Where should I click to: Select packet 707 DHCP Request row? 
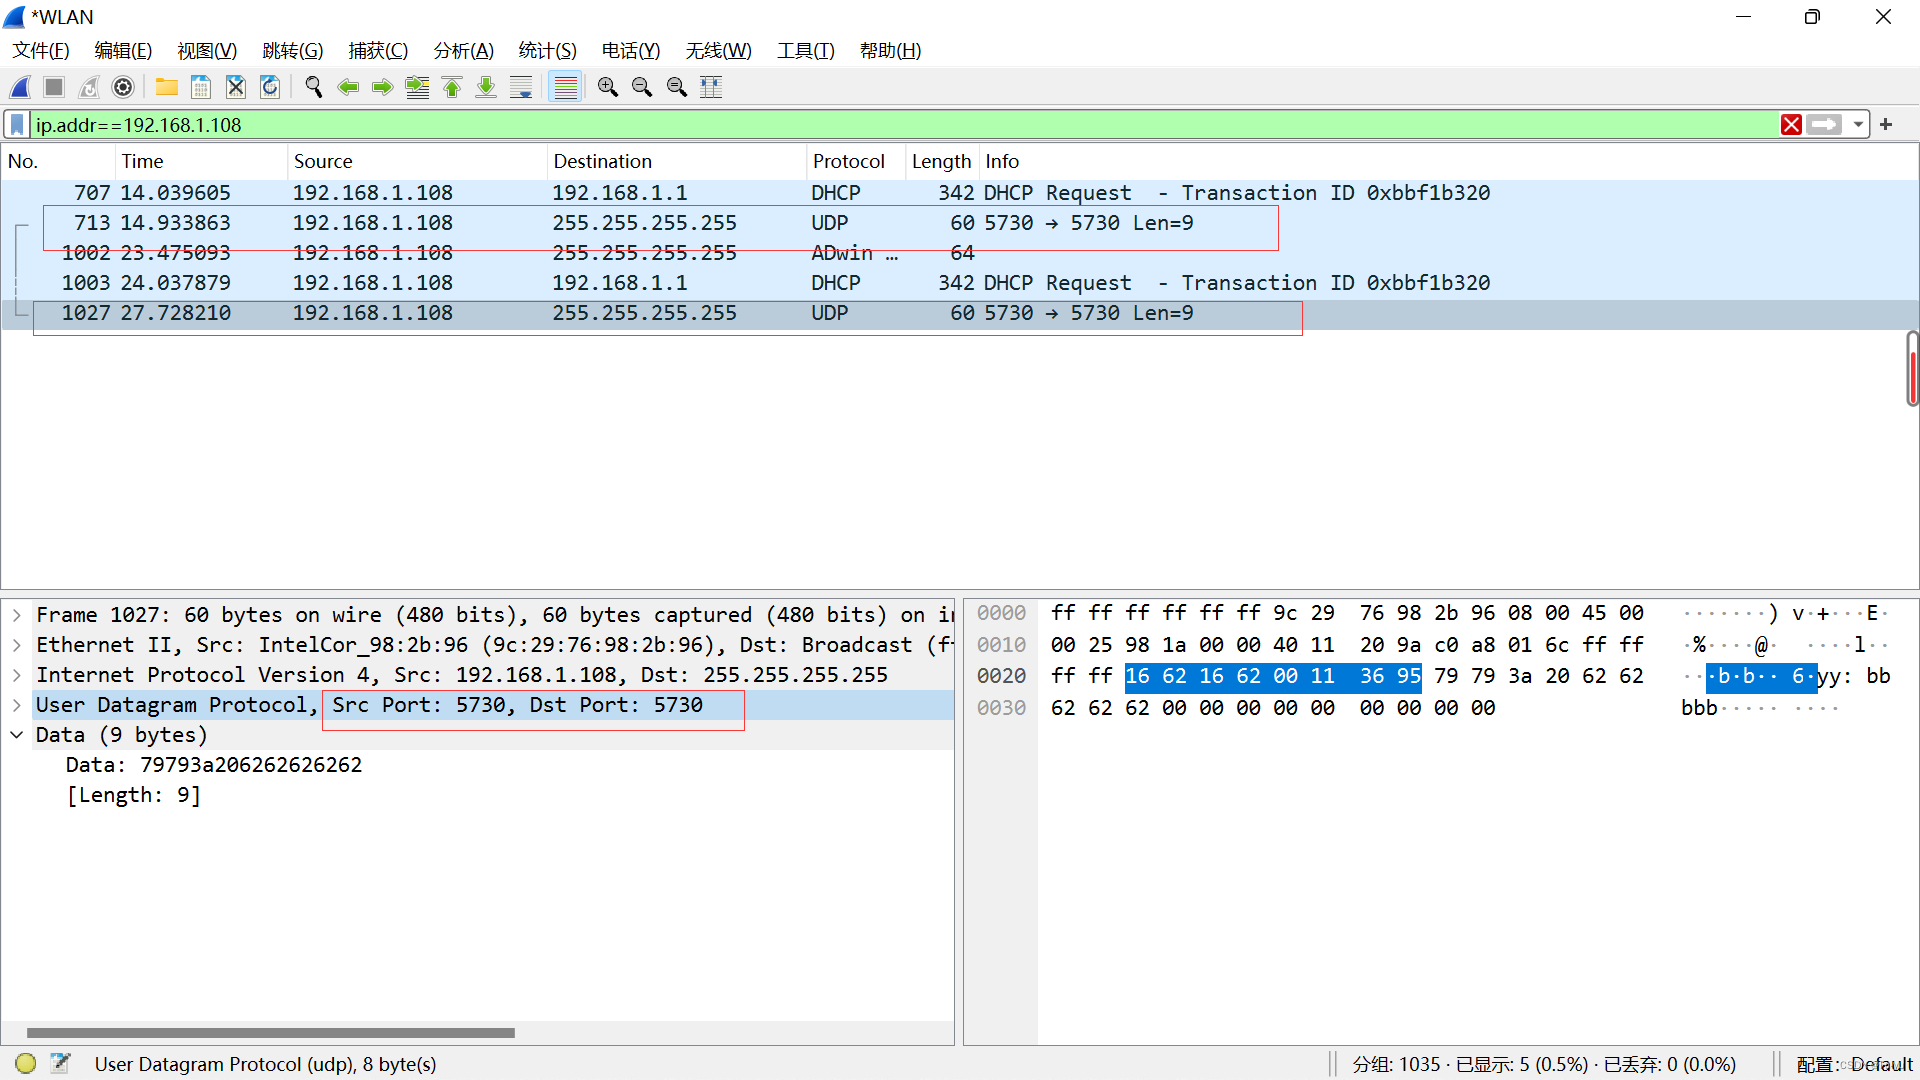coord(959,193)
